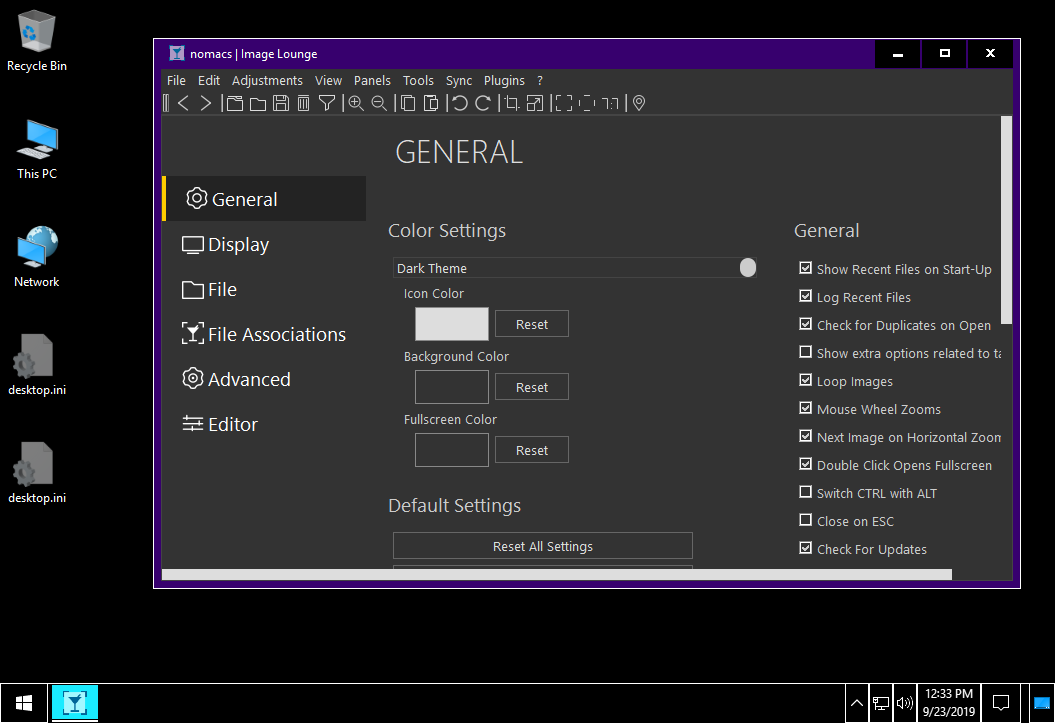This screenshot has width=1055, height=723.
Task: Click the GPS location pin icon
Action: tap(639, 103)
